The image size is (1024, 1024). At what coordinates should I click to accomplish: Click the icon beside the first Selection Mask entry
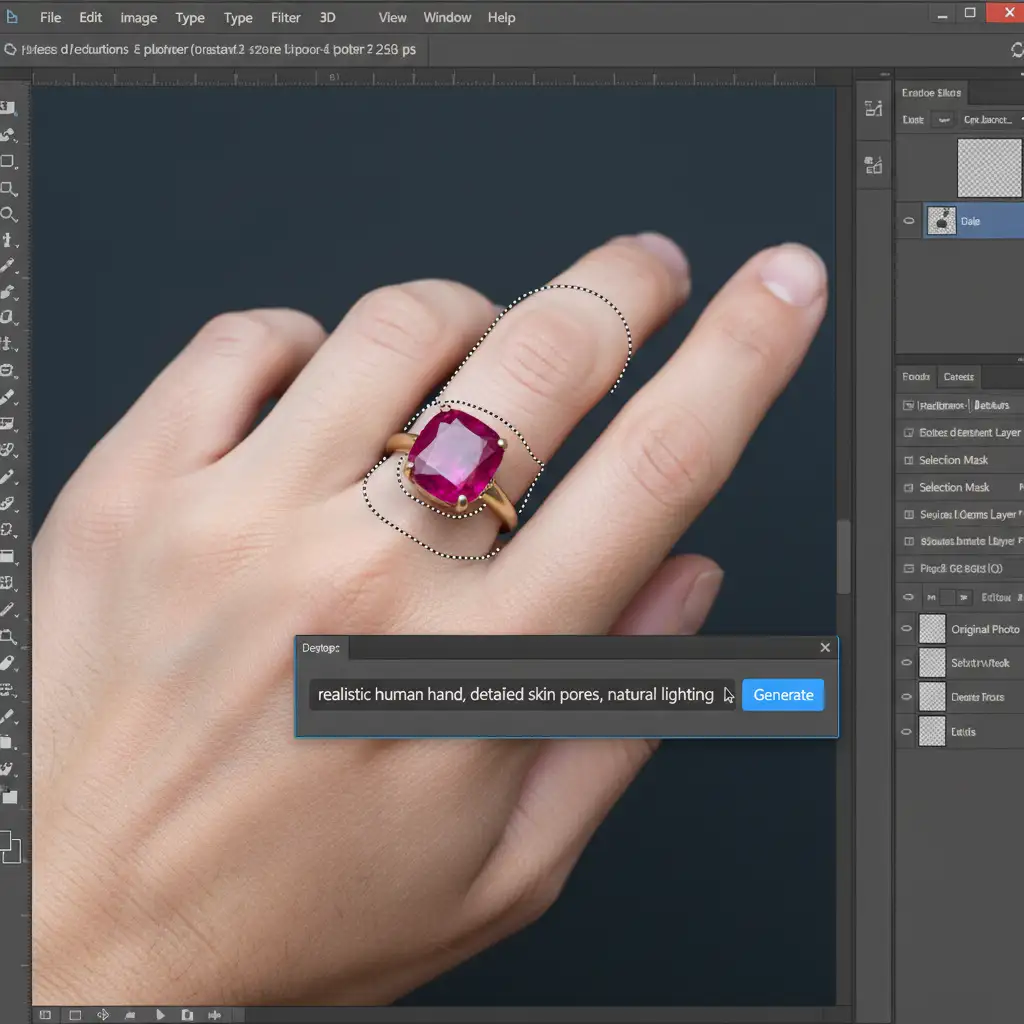tap(908, 460)
